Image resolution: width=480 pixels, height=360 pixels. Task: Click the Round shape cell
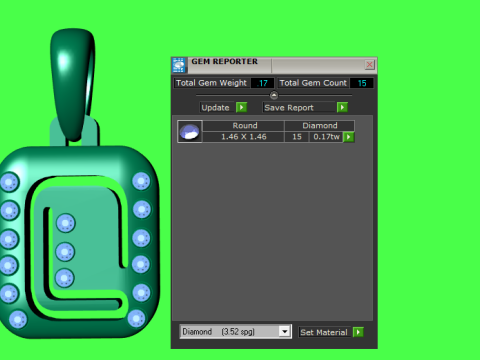click(244, 125)
